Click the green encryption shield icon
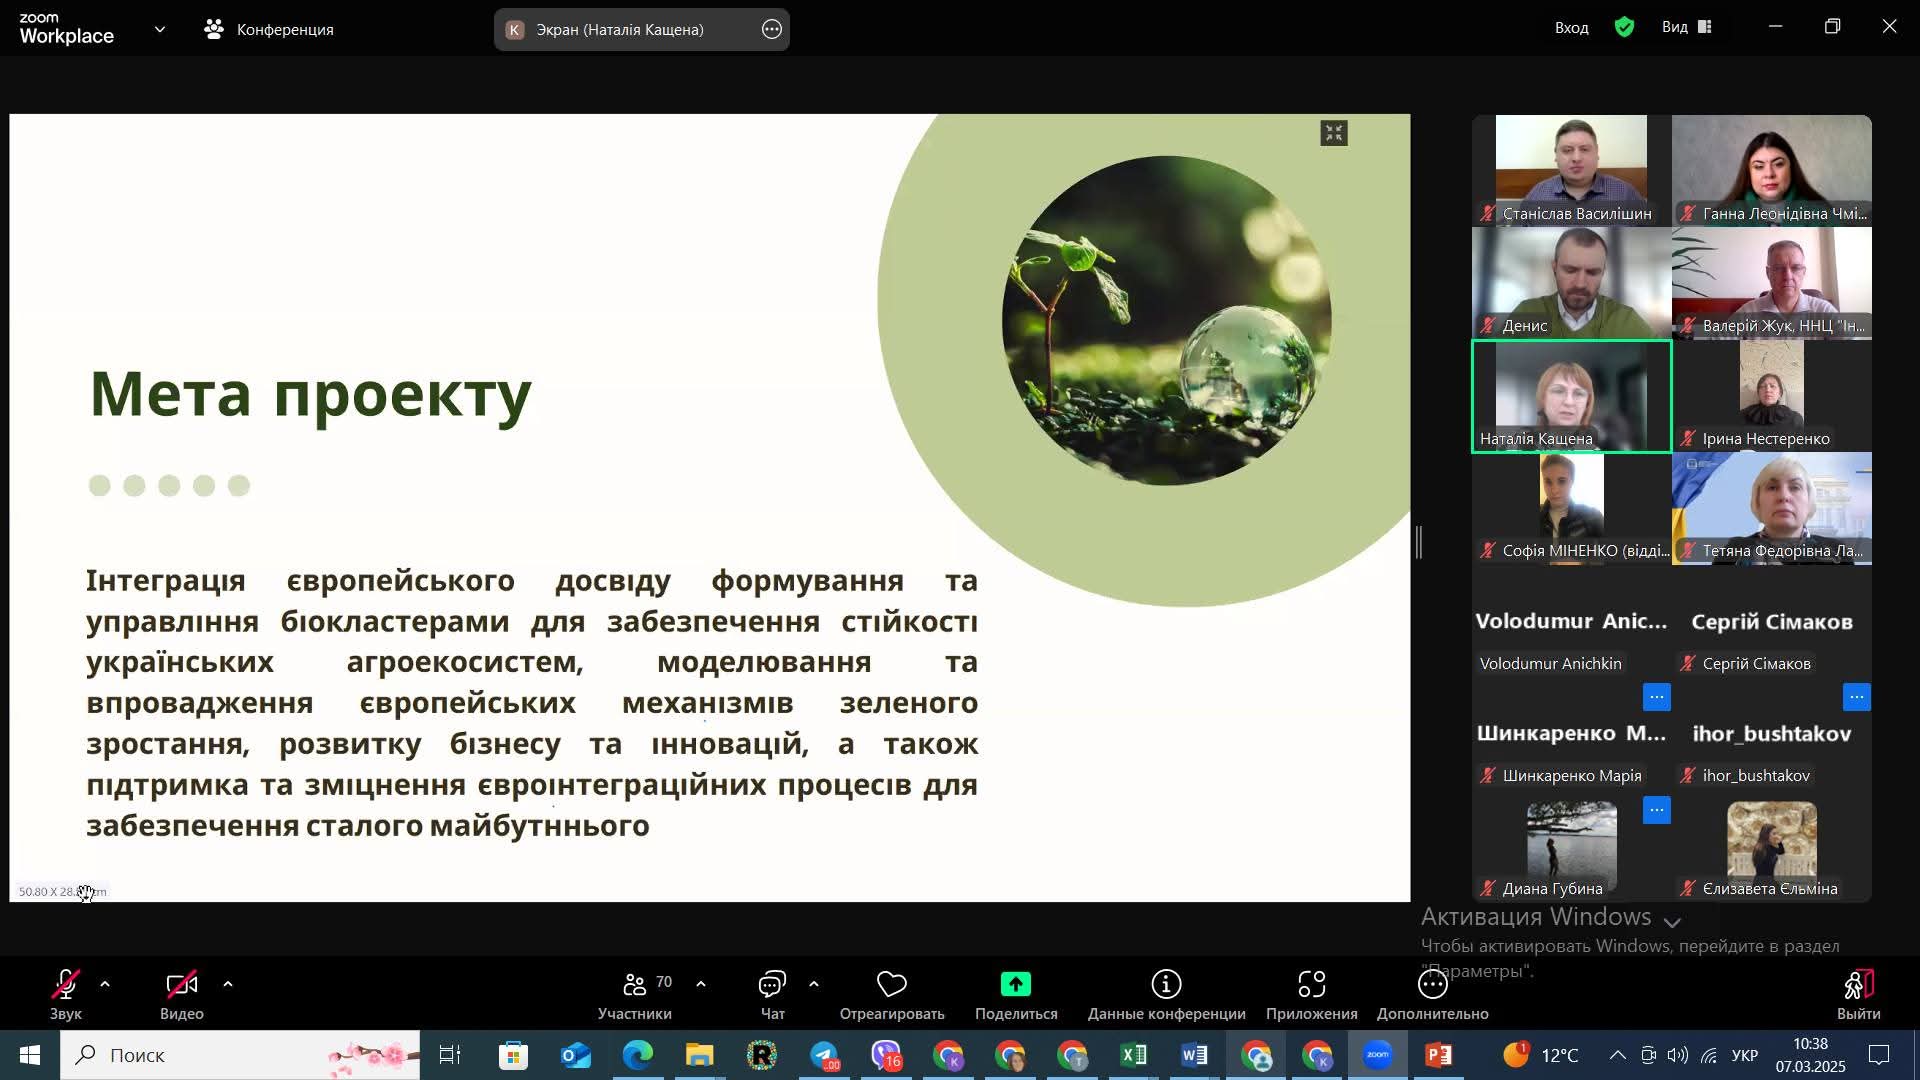 click(1625, 28)
